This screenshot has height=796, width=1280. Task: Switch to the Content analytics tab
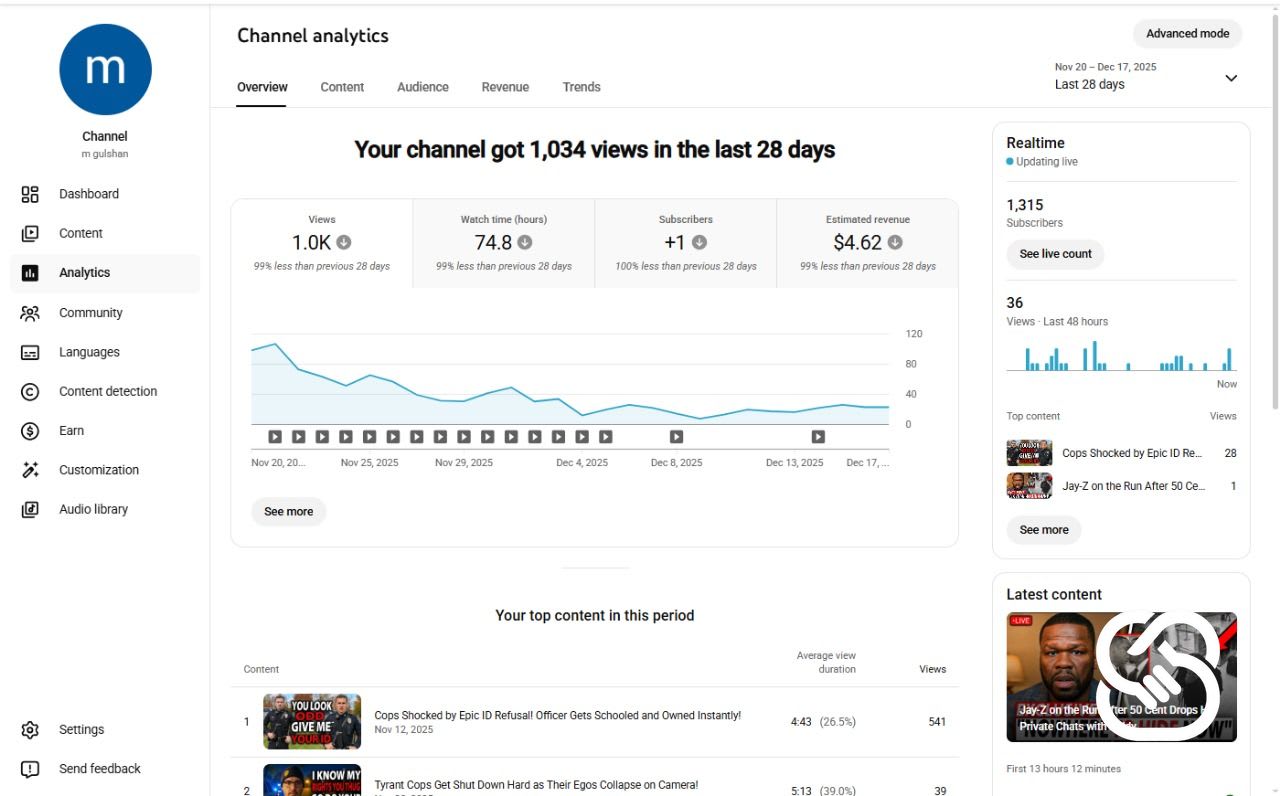coord(342,87)
